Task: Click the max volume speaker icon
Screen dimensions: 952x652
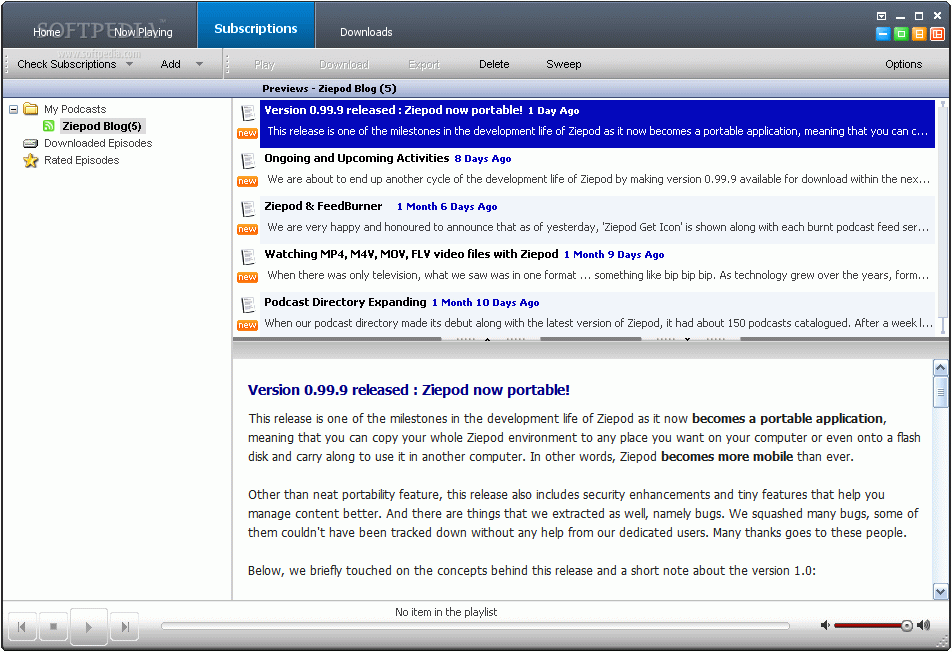Action: tap(923, 625)
